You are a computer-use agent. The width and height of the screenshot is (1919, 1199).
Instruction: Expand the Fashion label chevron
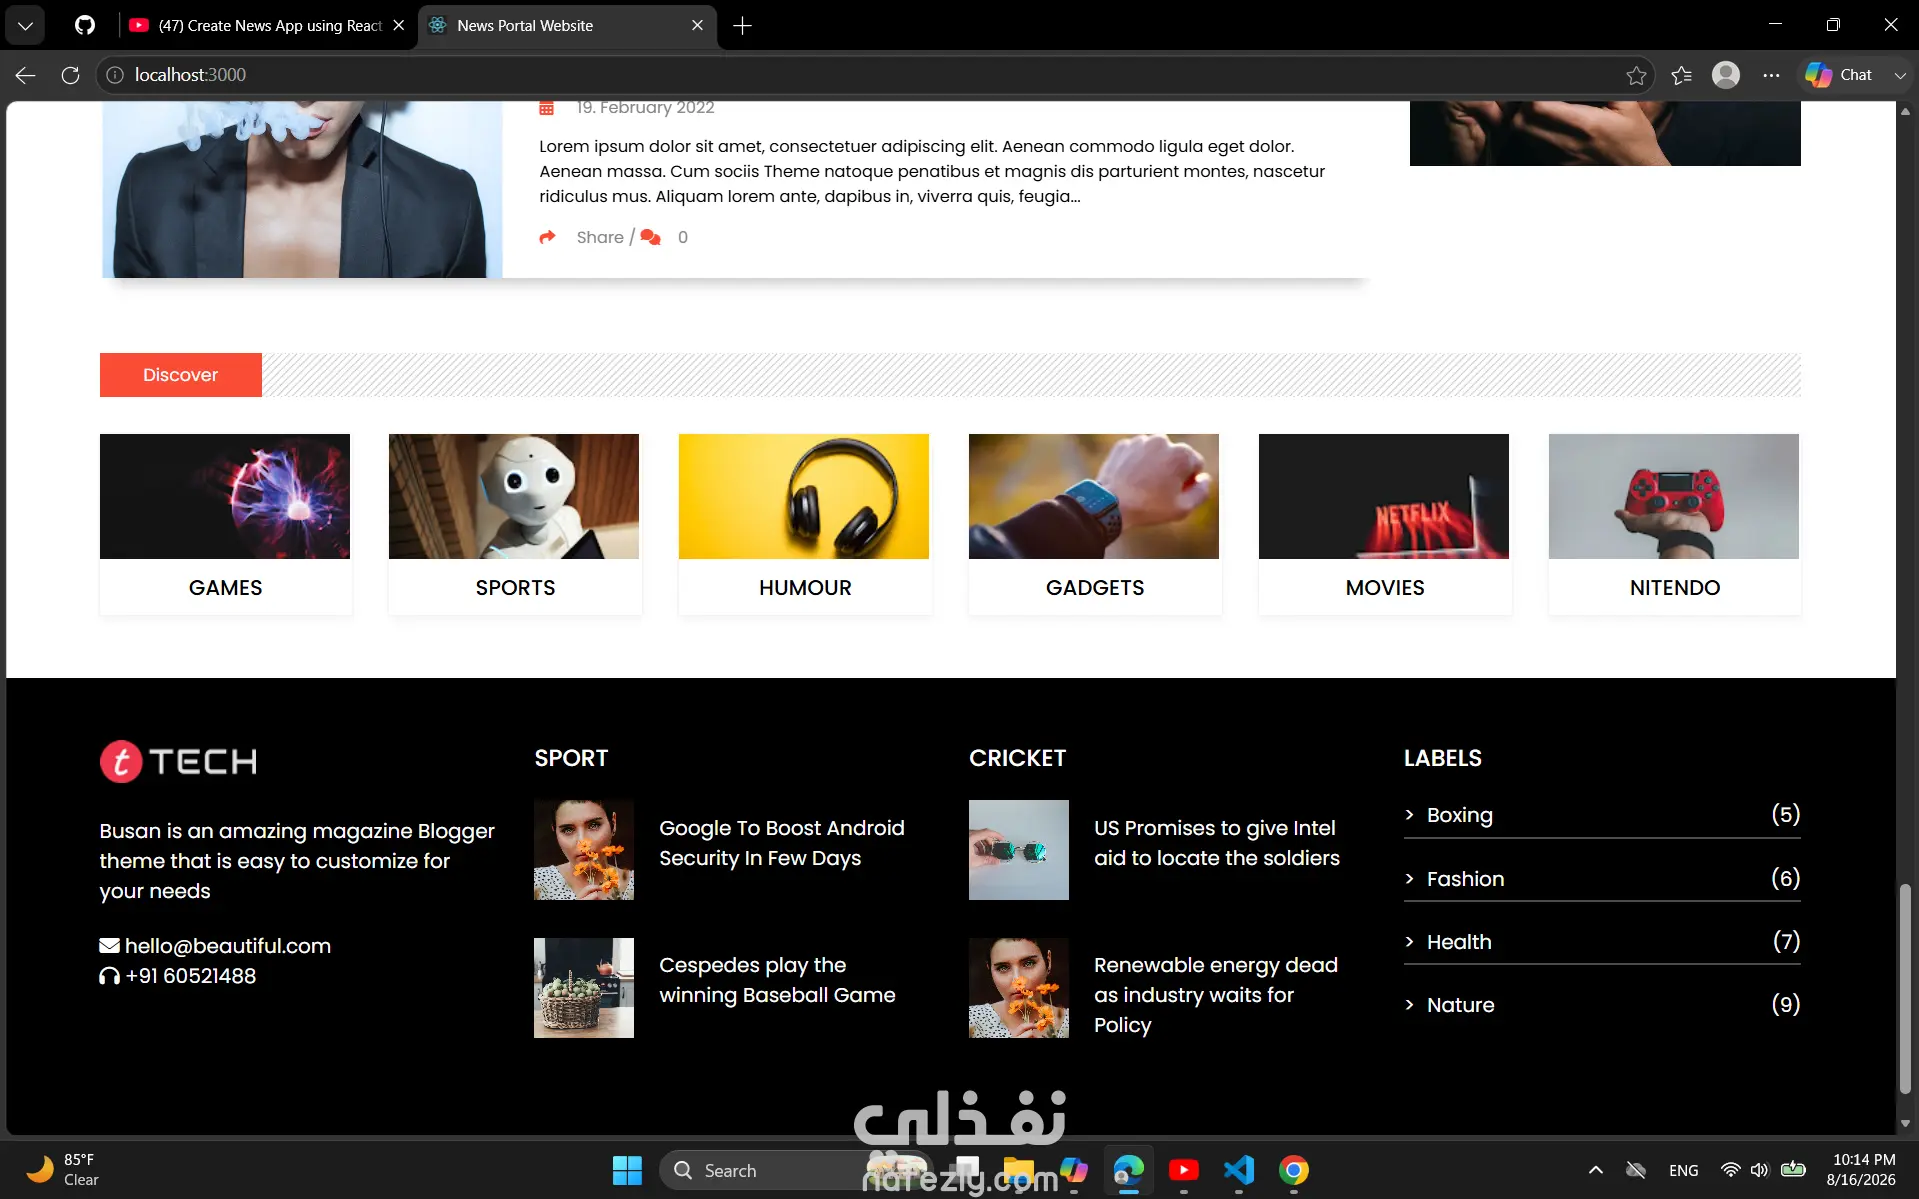click(x=1410, y=879)
